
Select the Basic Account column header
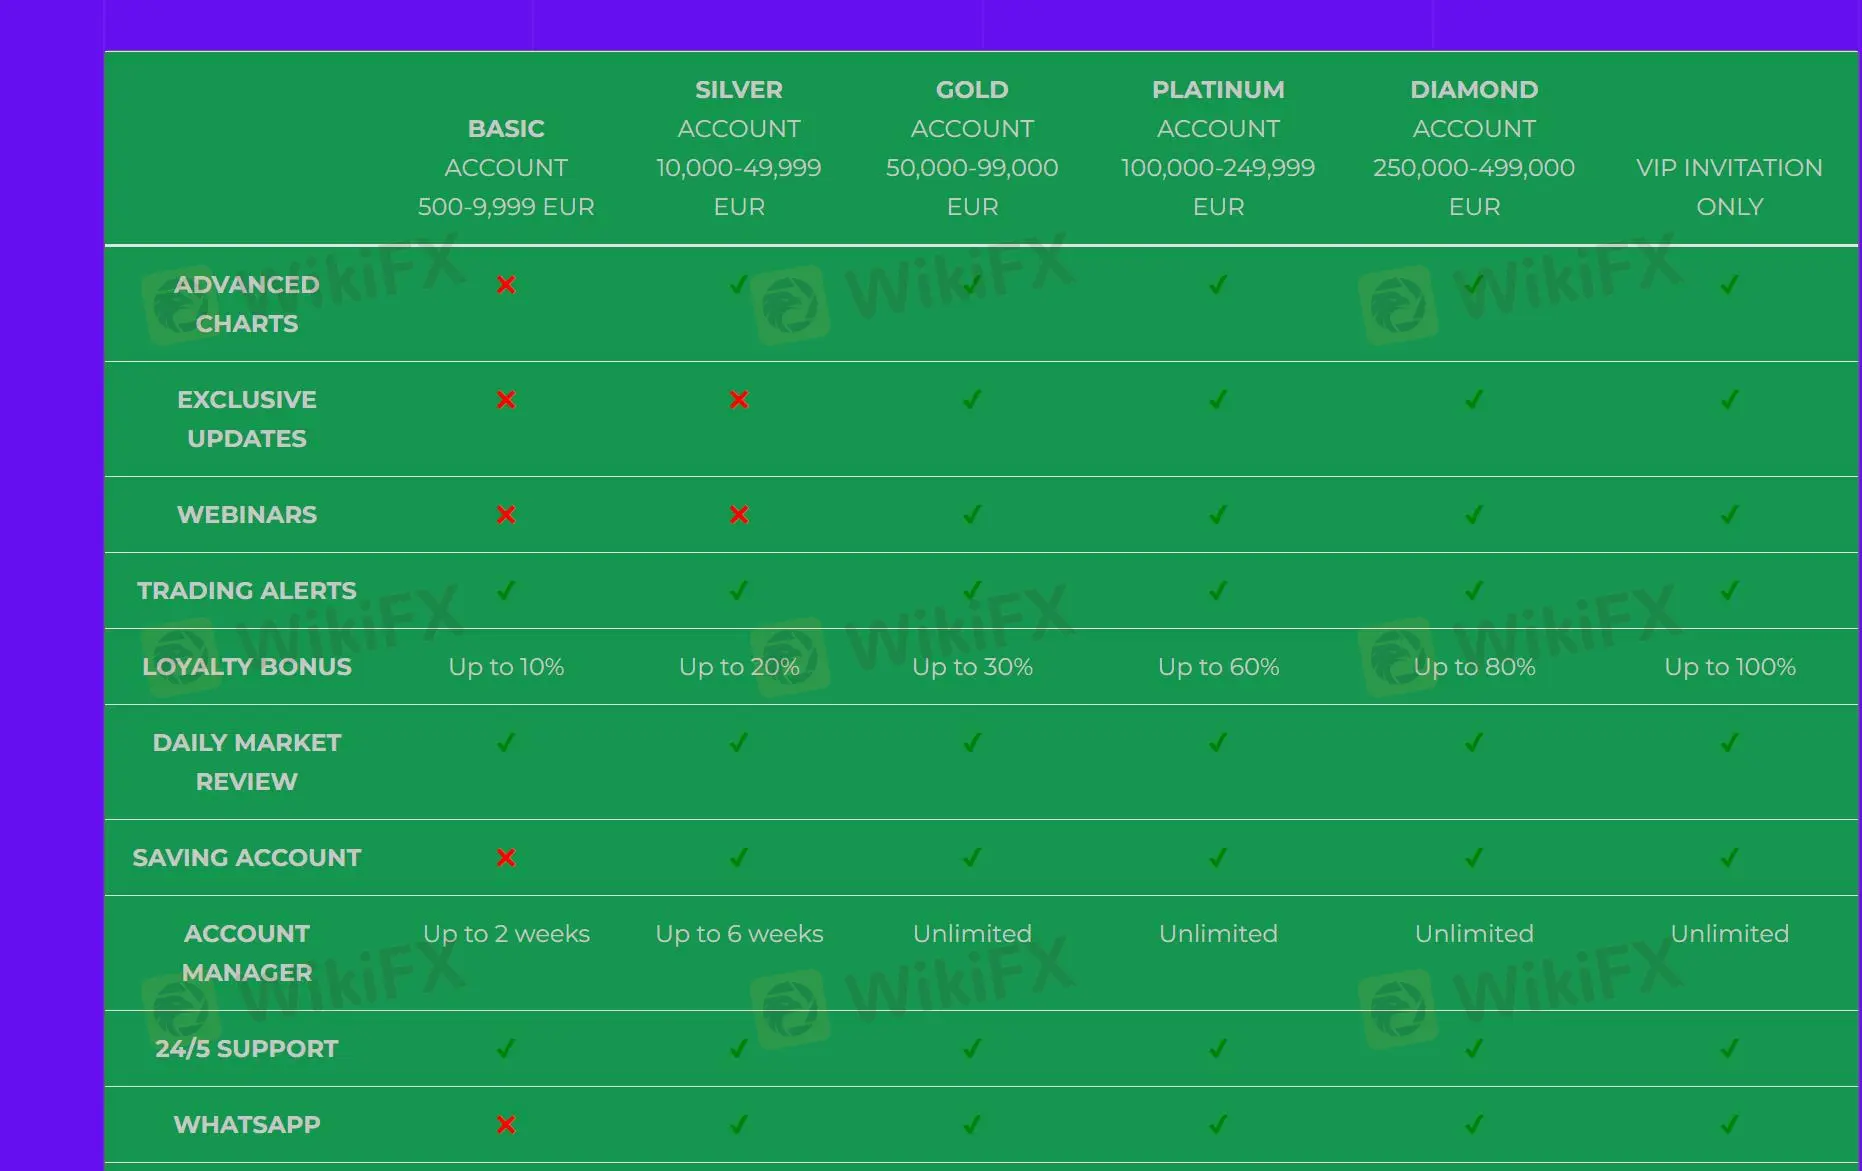click(506, 167)
